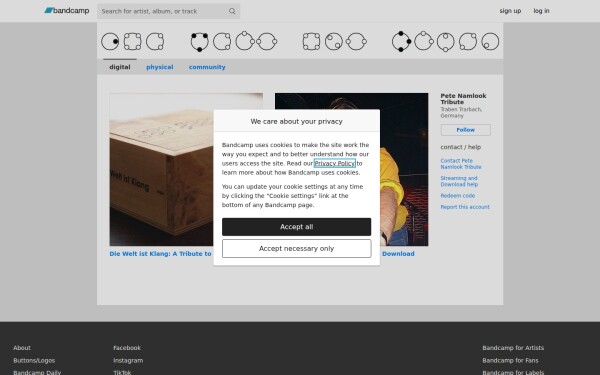
Task: Open the Privacy Policy link
Action: 334,163
